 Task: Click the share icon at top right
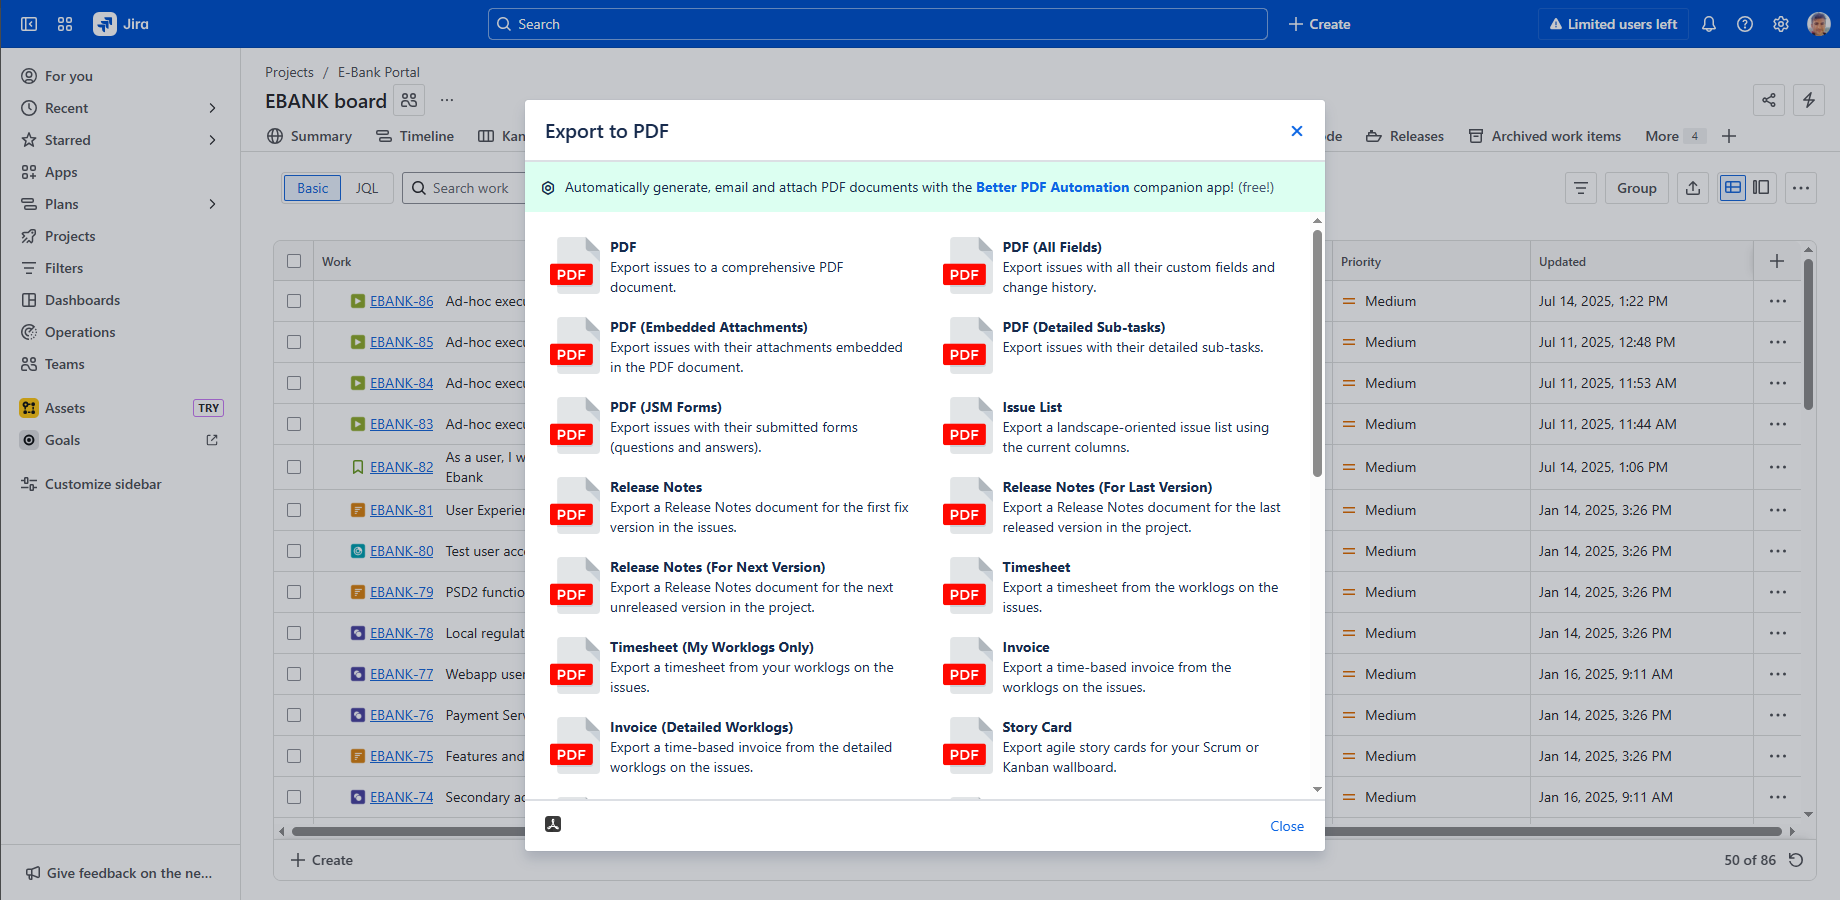pos(1769,100)
